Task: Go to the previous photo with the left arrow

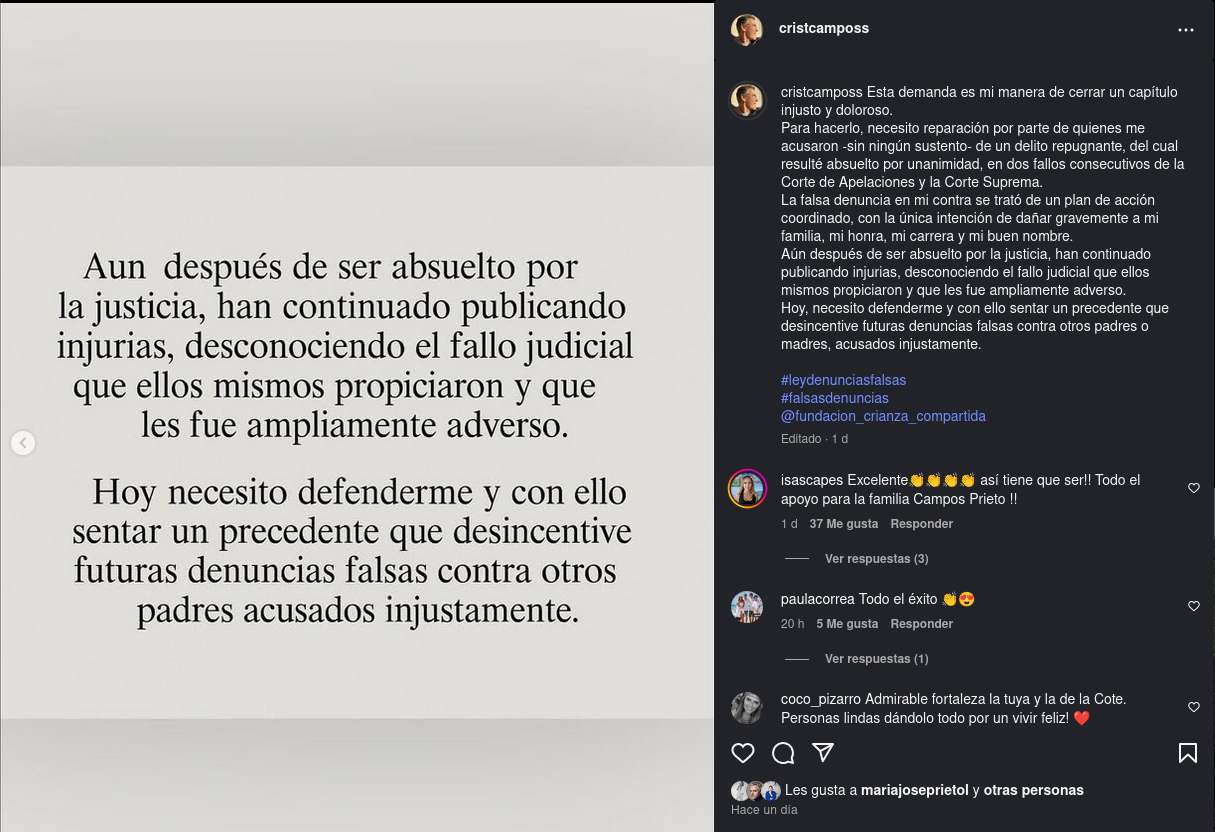Action: point(23,443)
